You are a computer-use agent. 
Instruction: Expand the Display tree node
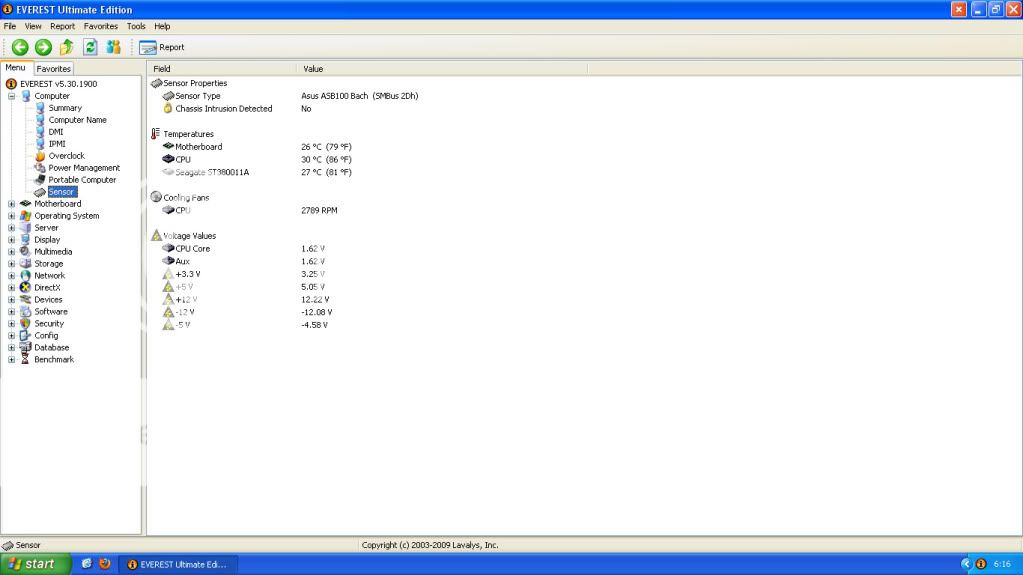pyautogui.click(x=11, y=240)
